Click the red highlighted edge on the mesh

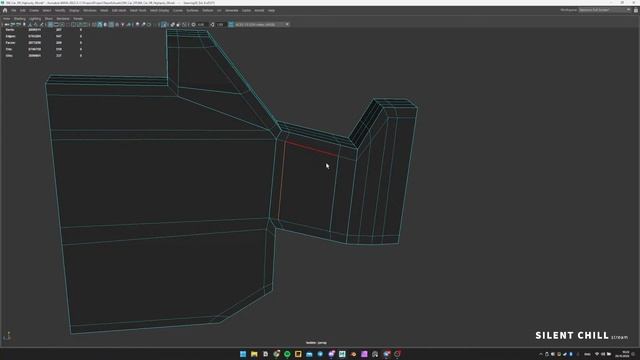tap(312, 149)
